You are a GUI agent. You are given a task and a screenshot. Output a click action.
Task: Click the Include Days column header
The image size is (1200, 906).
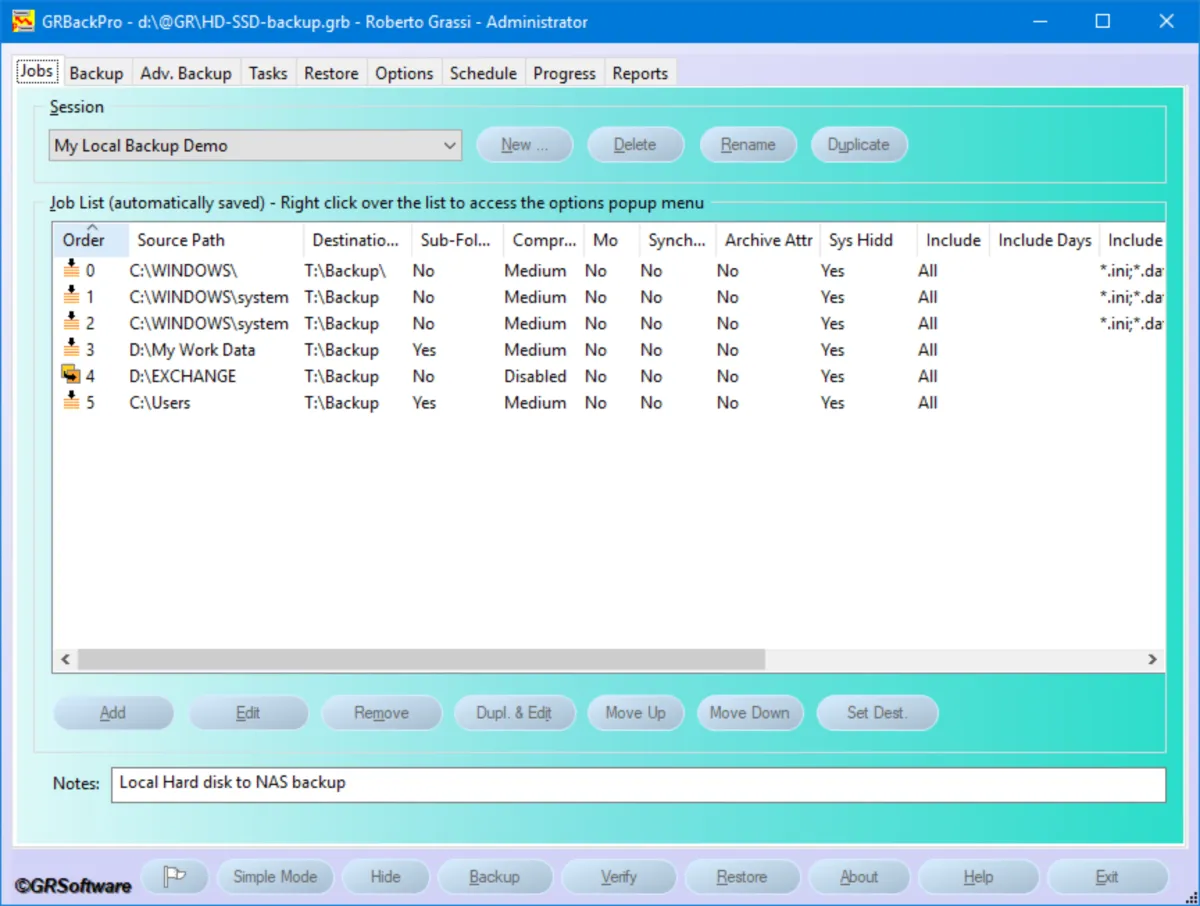(1044, 240)
